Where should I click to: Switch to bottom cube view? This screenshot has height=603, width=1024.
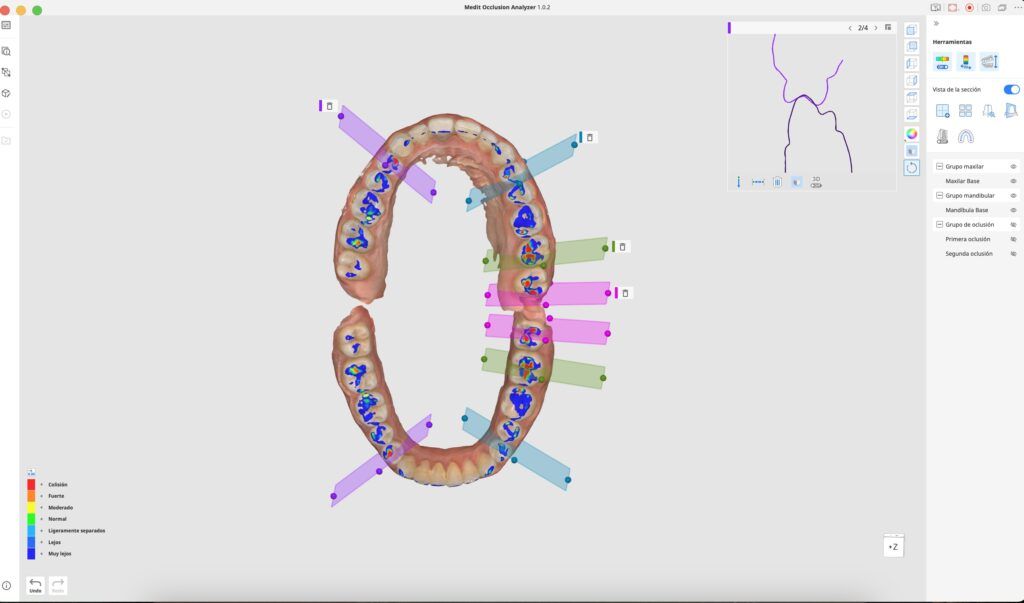(x=911, y=114)
